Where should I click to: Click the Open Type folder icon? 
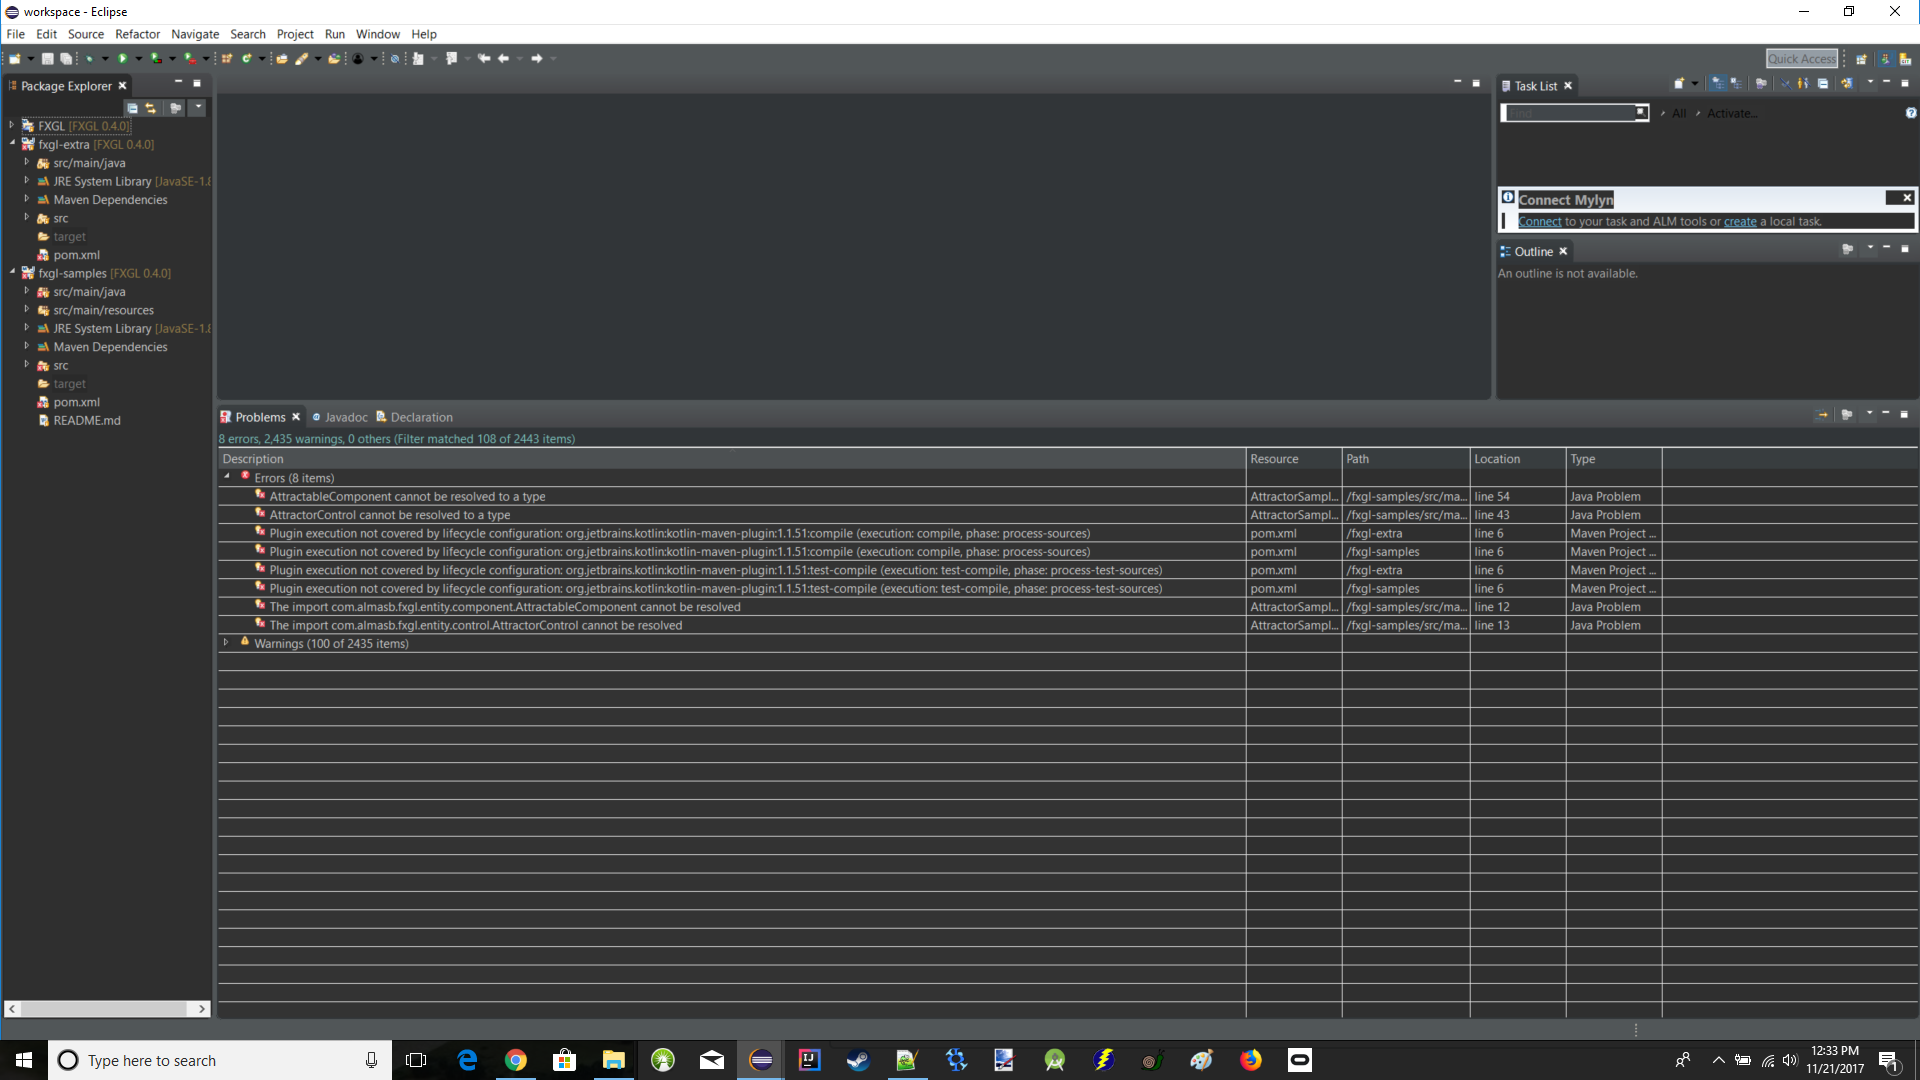(x=282, y=59)
